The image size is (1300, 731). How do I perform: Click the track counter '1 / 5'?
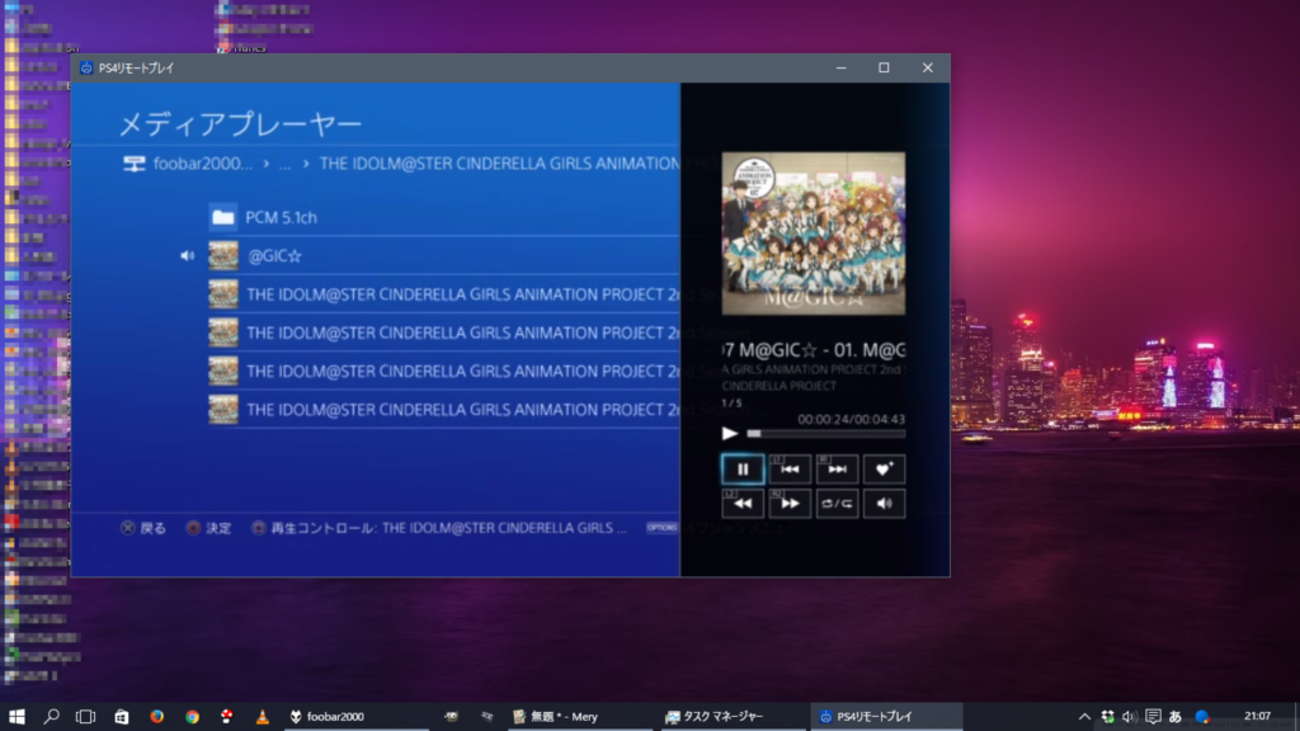(732, 403)
